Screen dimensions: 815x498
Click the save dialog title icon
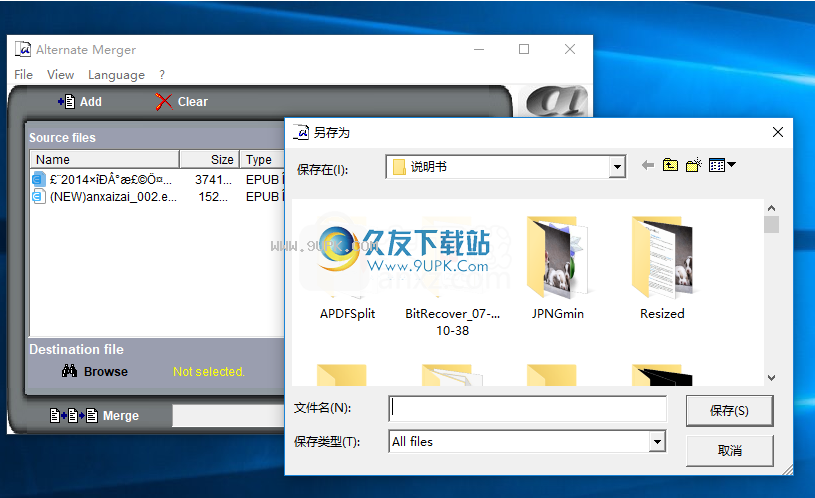tap(301, 133)
